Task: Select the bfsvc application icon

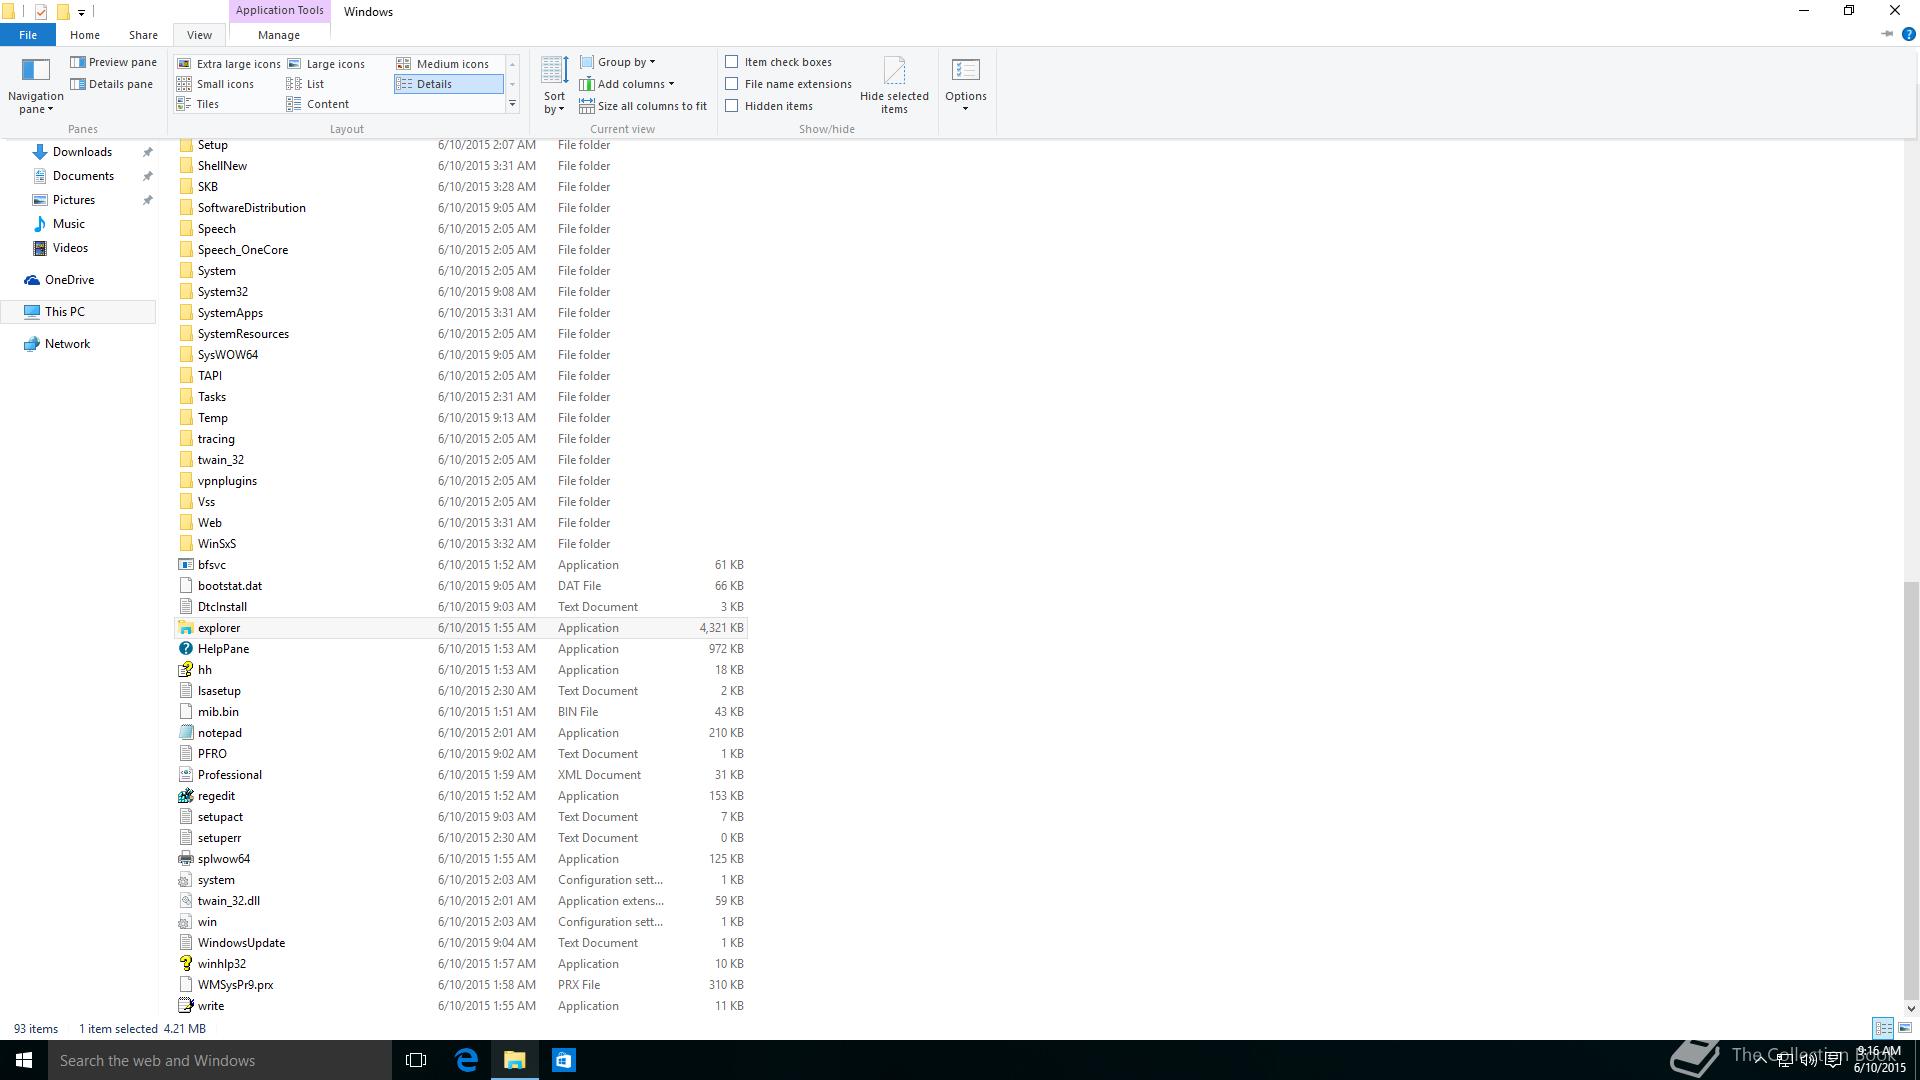Action: pos(185,565)
